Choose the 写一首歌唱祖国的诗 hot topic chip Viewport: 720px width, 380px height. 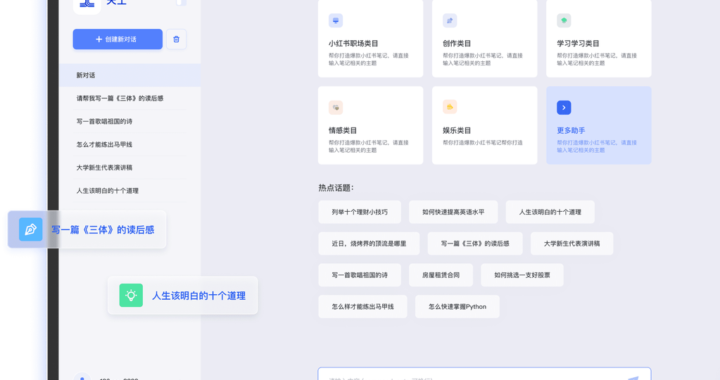coord(360,275)
